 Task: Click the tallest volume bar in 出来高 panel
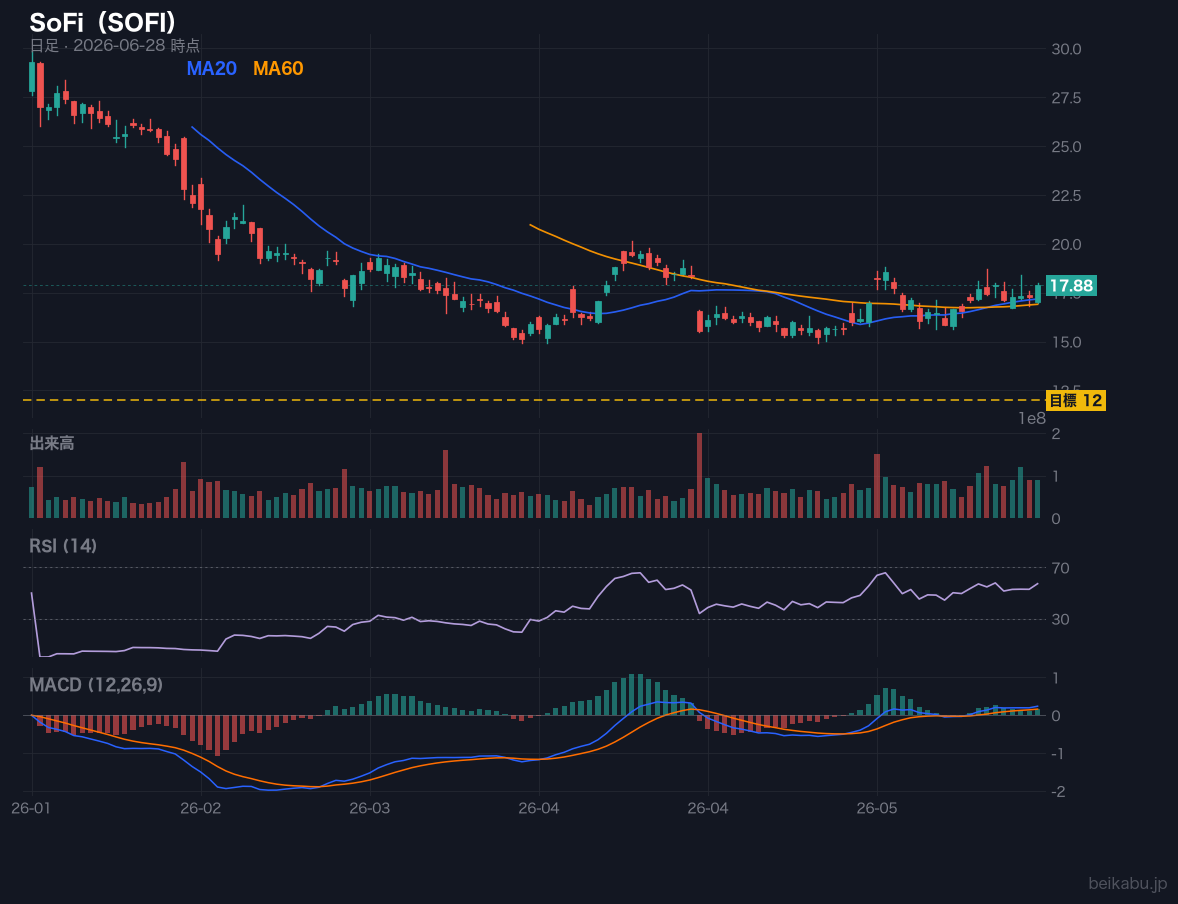click(699, 476)
